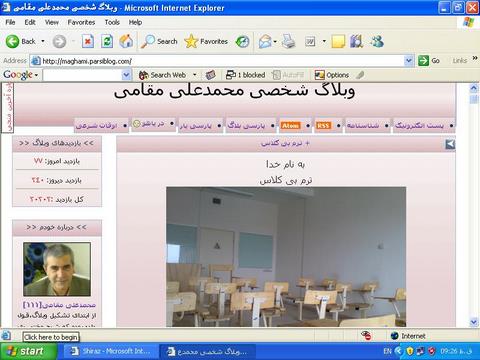This screenshot has height=360, width=480.
Task: Open the orange Atom feed link
Action: pyautogui.click(x=290, y=125)
